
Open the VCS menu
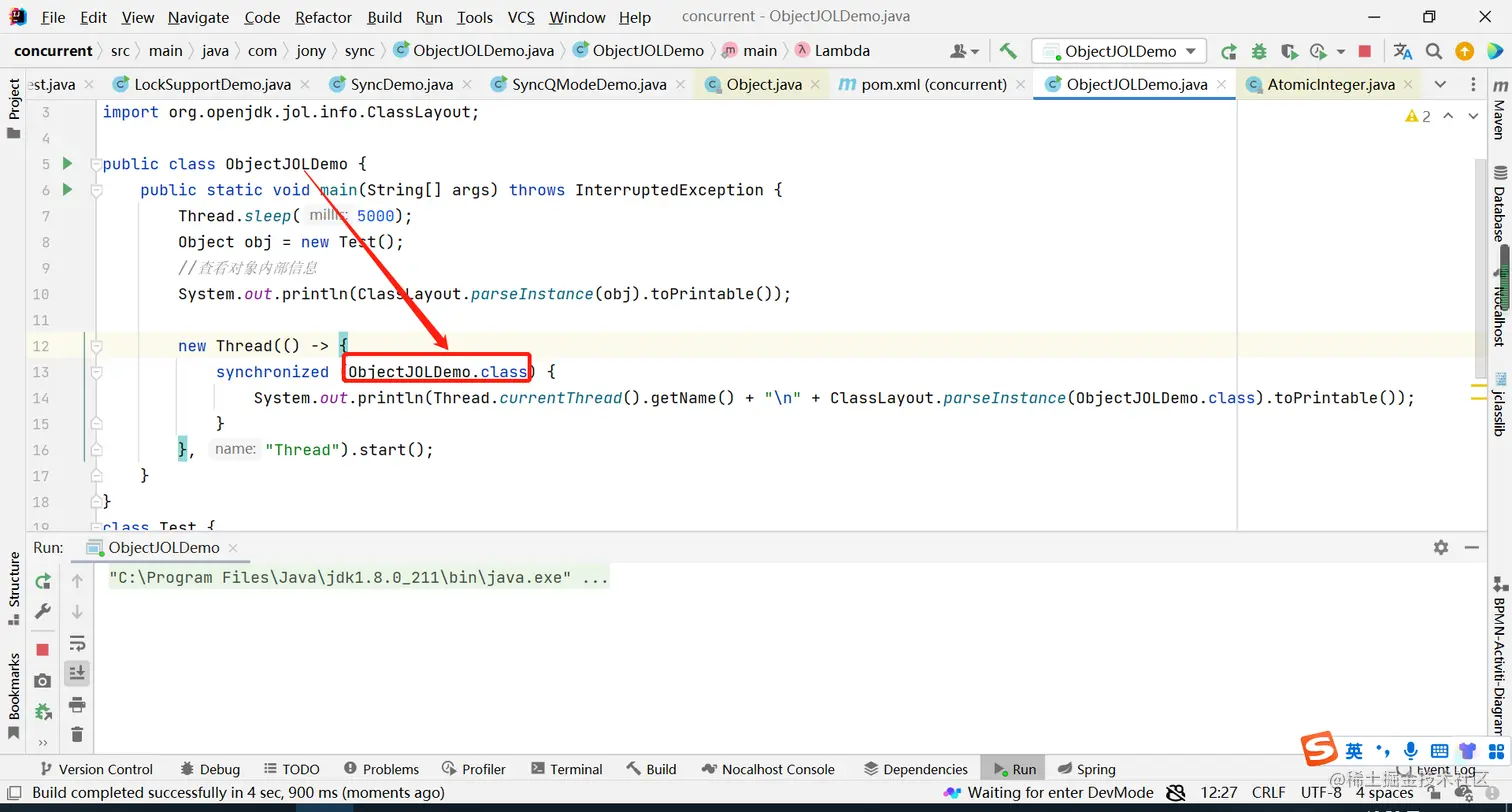tap(521, 17)
